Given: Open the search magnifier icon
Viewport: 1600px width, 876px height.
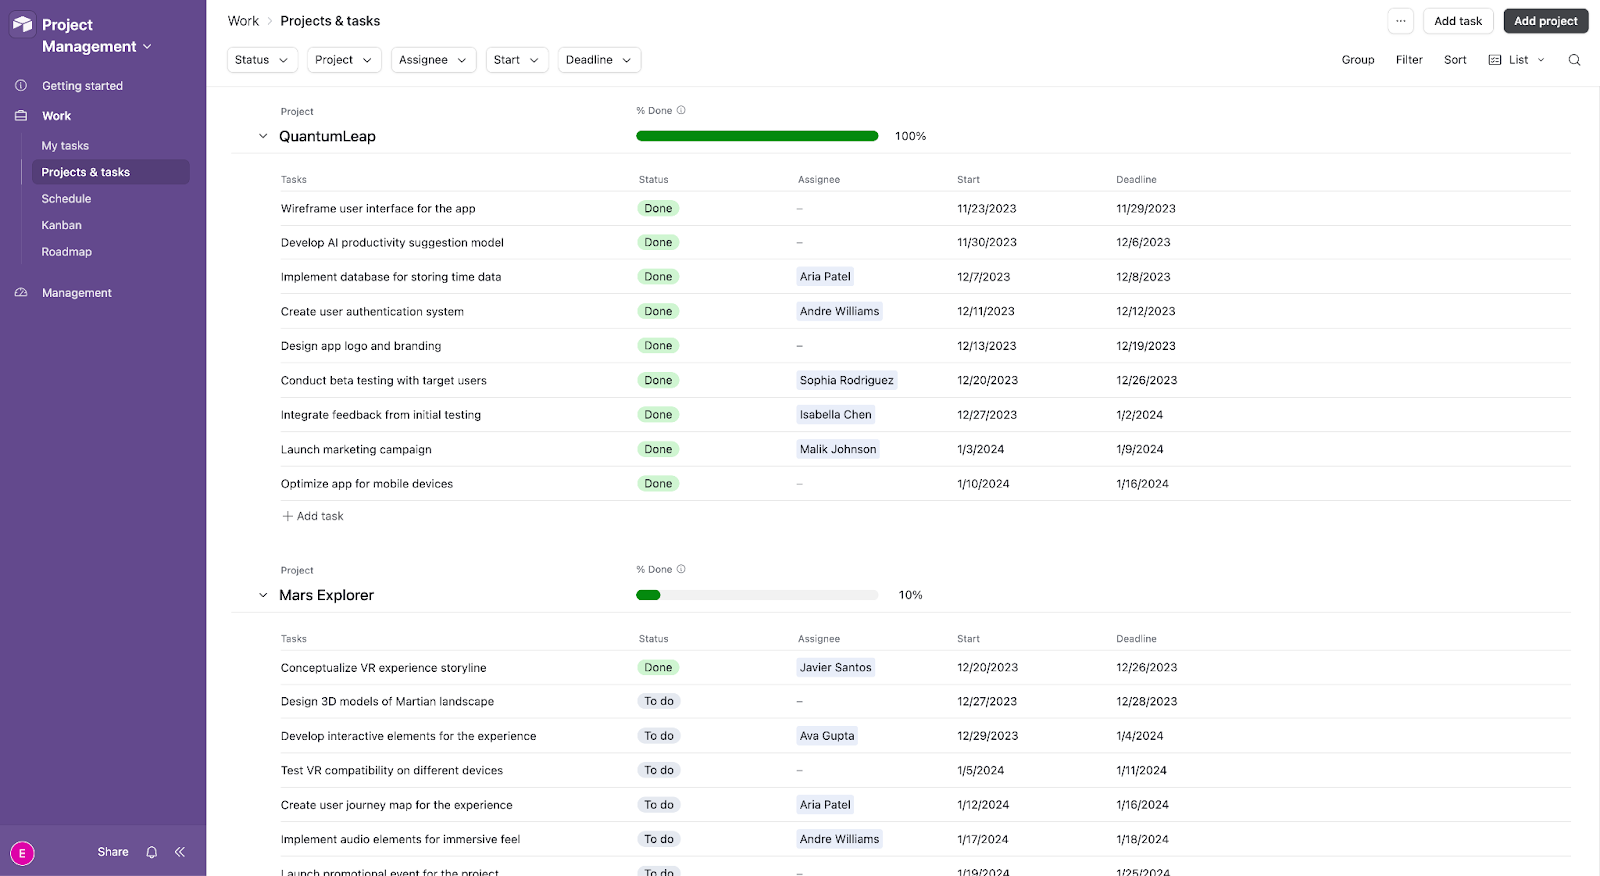Looking at the screenshot, I should (x=1574, y=60).
